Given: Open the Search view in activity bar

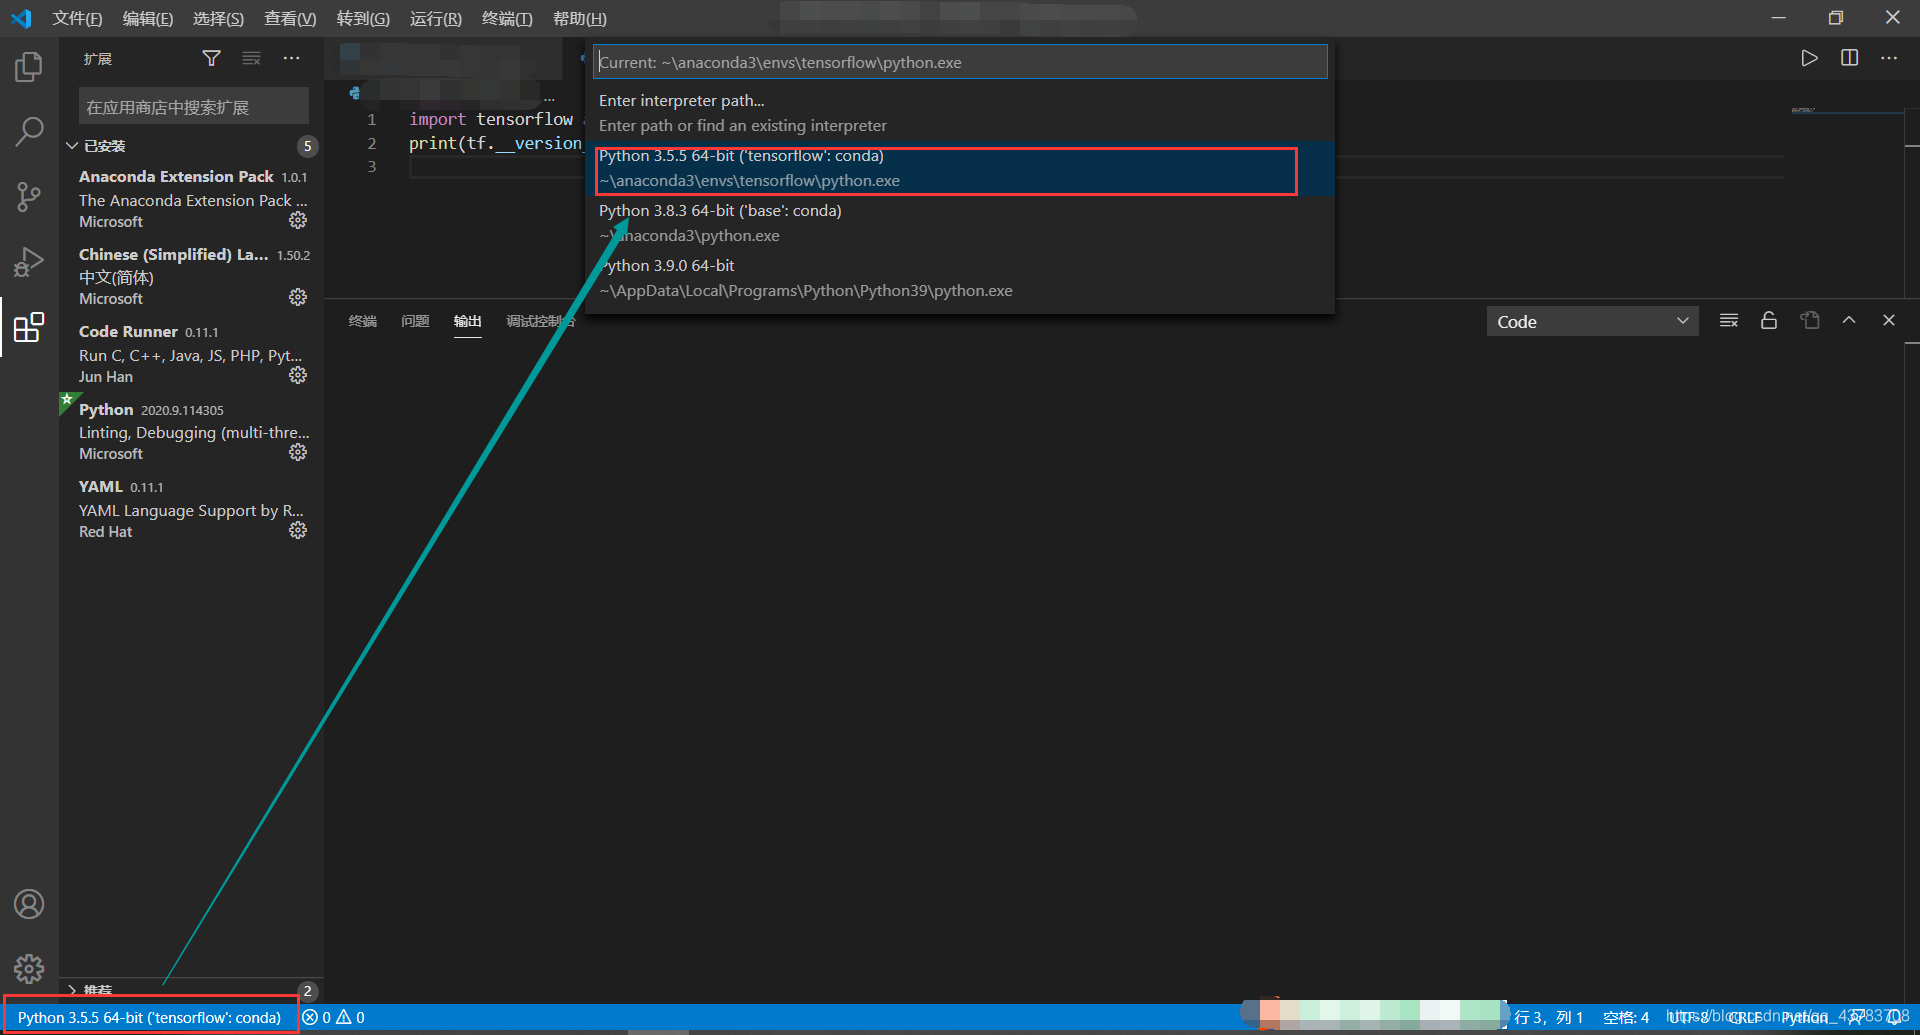Looking at the screenshot, I should coord(29,131).
